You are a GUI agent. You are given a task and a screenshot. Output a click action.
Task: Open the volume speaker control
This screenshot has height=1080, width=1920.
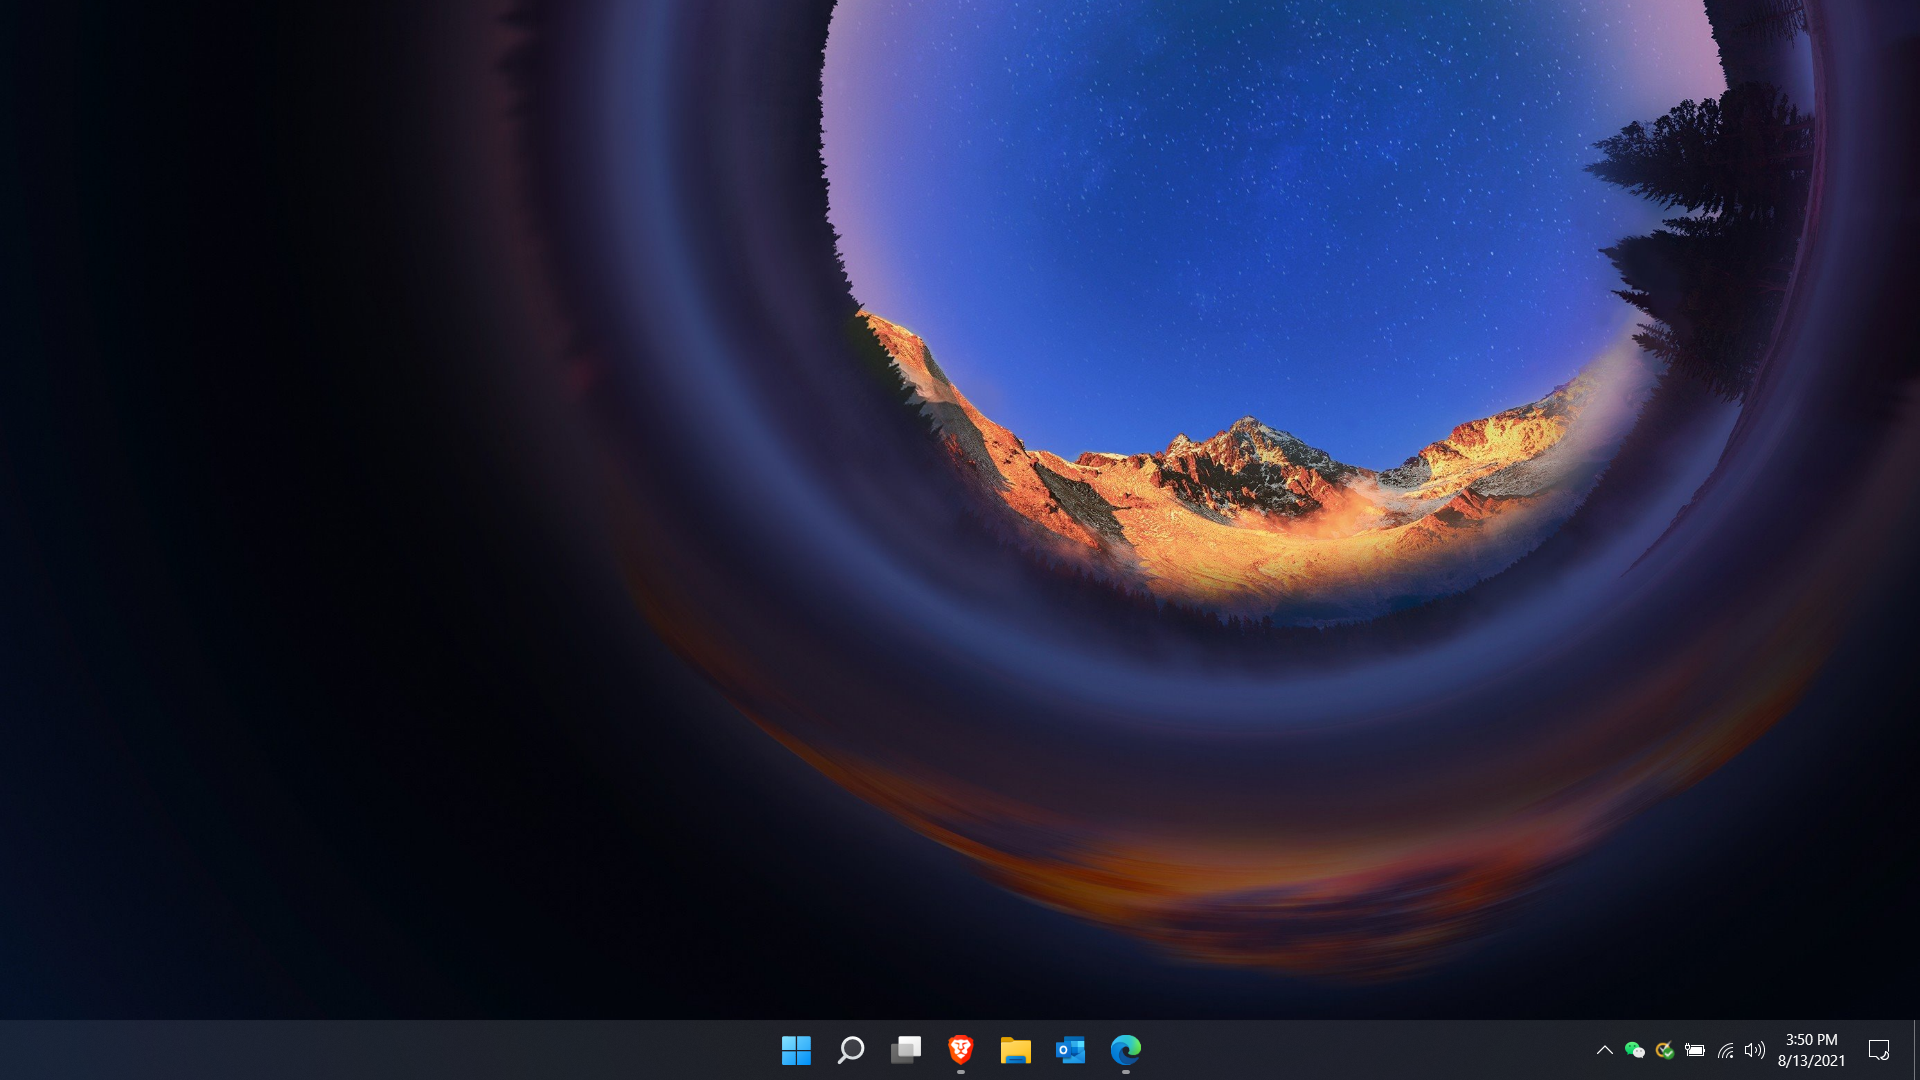click(x=1755, y=1050)
